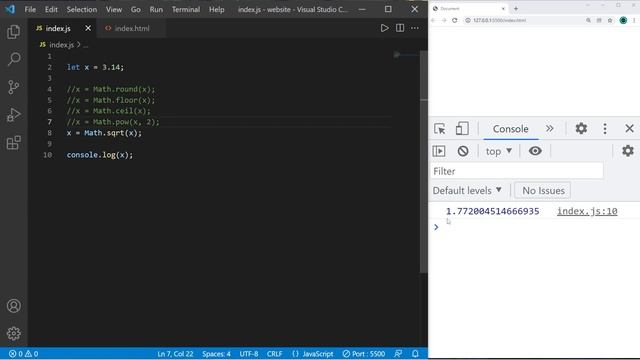
Task: Open the Go menu
Action: coord(136,9)
